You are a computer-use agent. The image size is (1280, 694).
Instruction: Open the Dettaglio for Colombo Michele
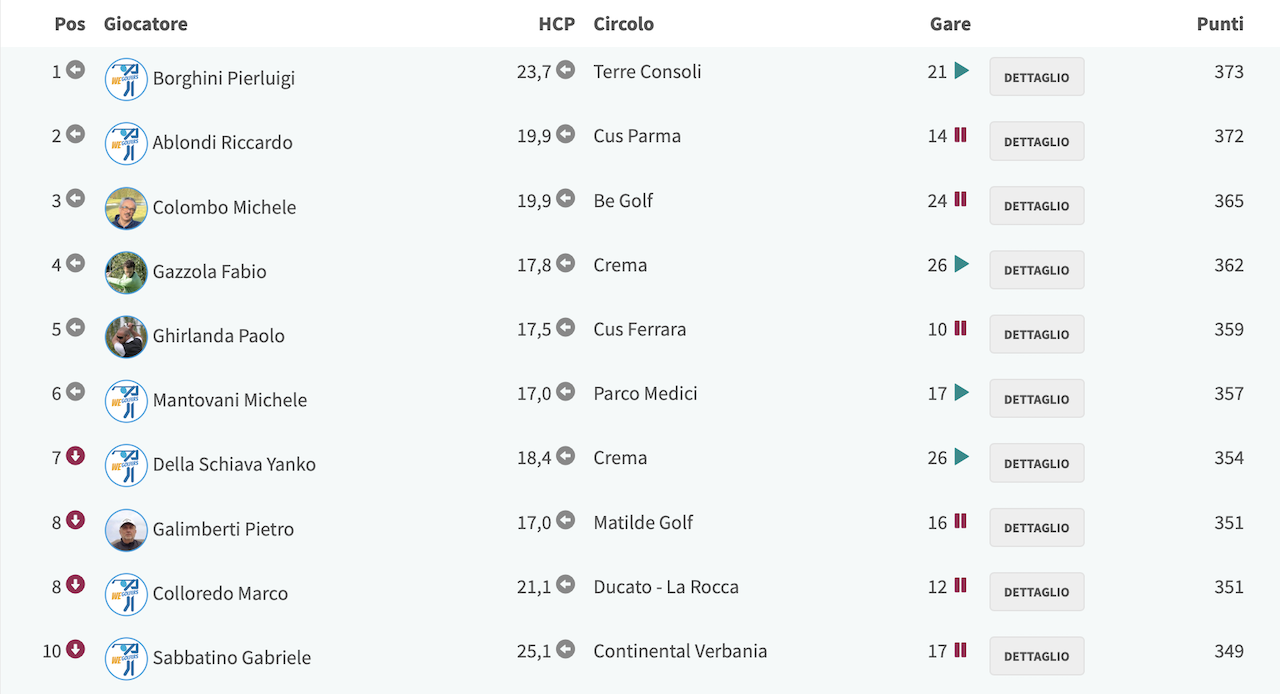[x=1037, y=206]
